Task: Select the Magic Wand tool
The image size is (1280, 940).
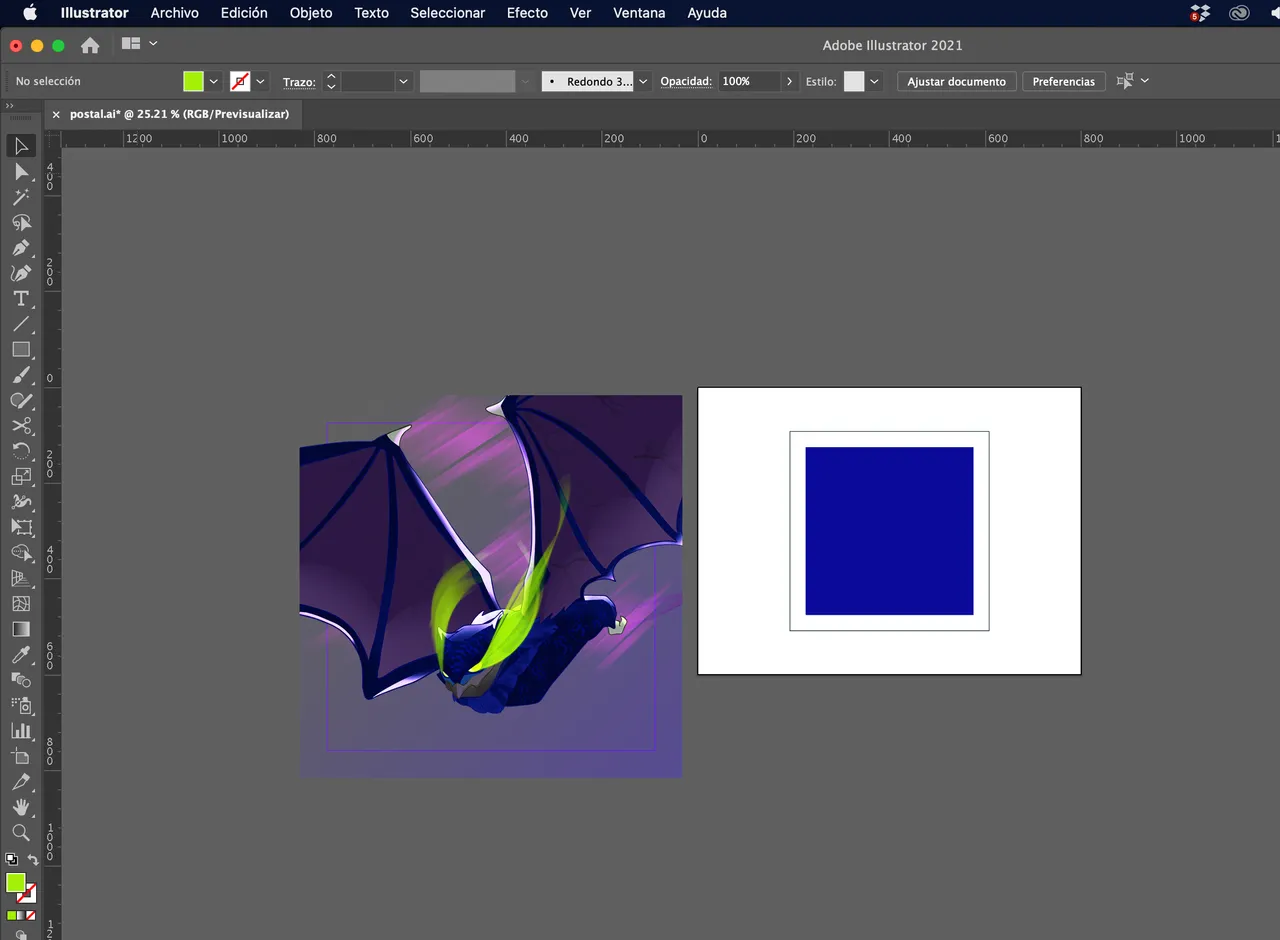Action: [x=20, y=197]
